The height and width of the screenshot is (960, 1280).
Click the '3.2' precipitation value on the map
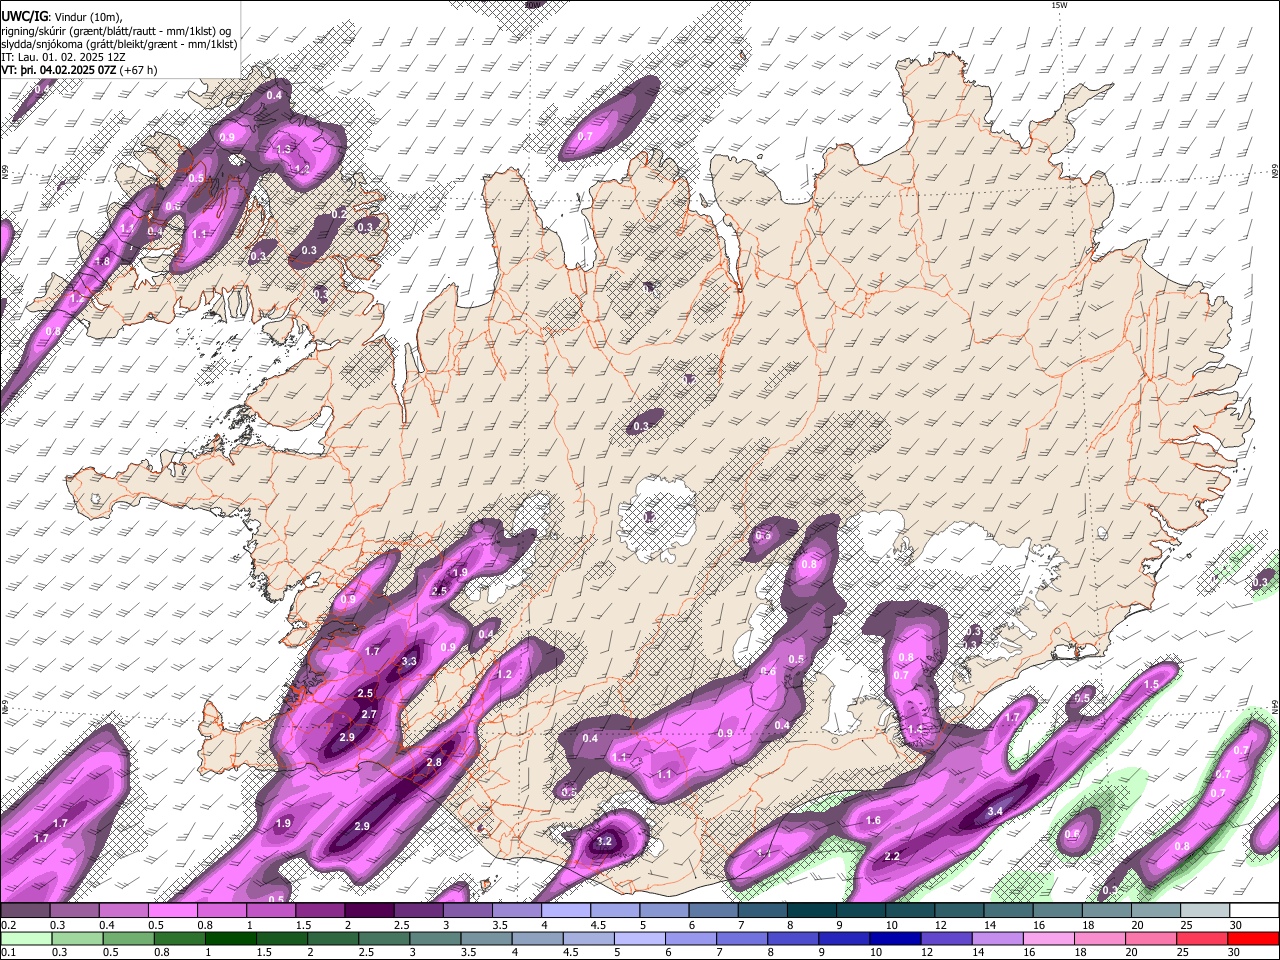(x=604, y=842)
